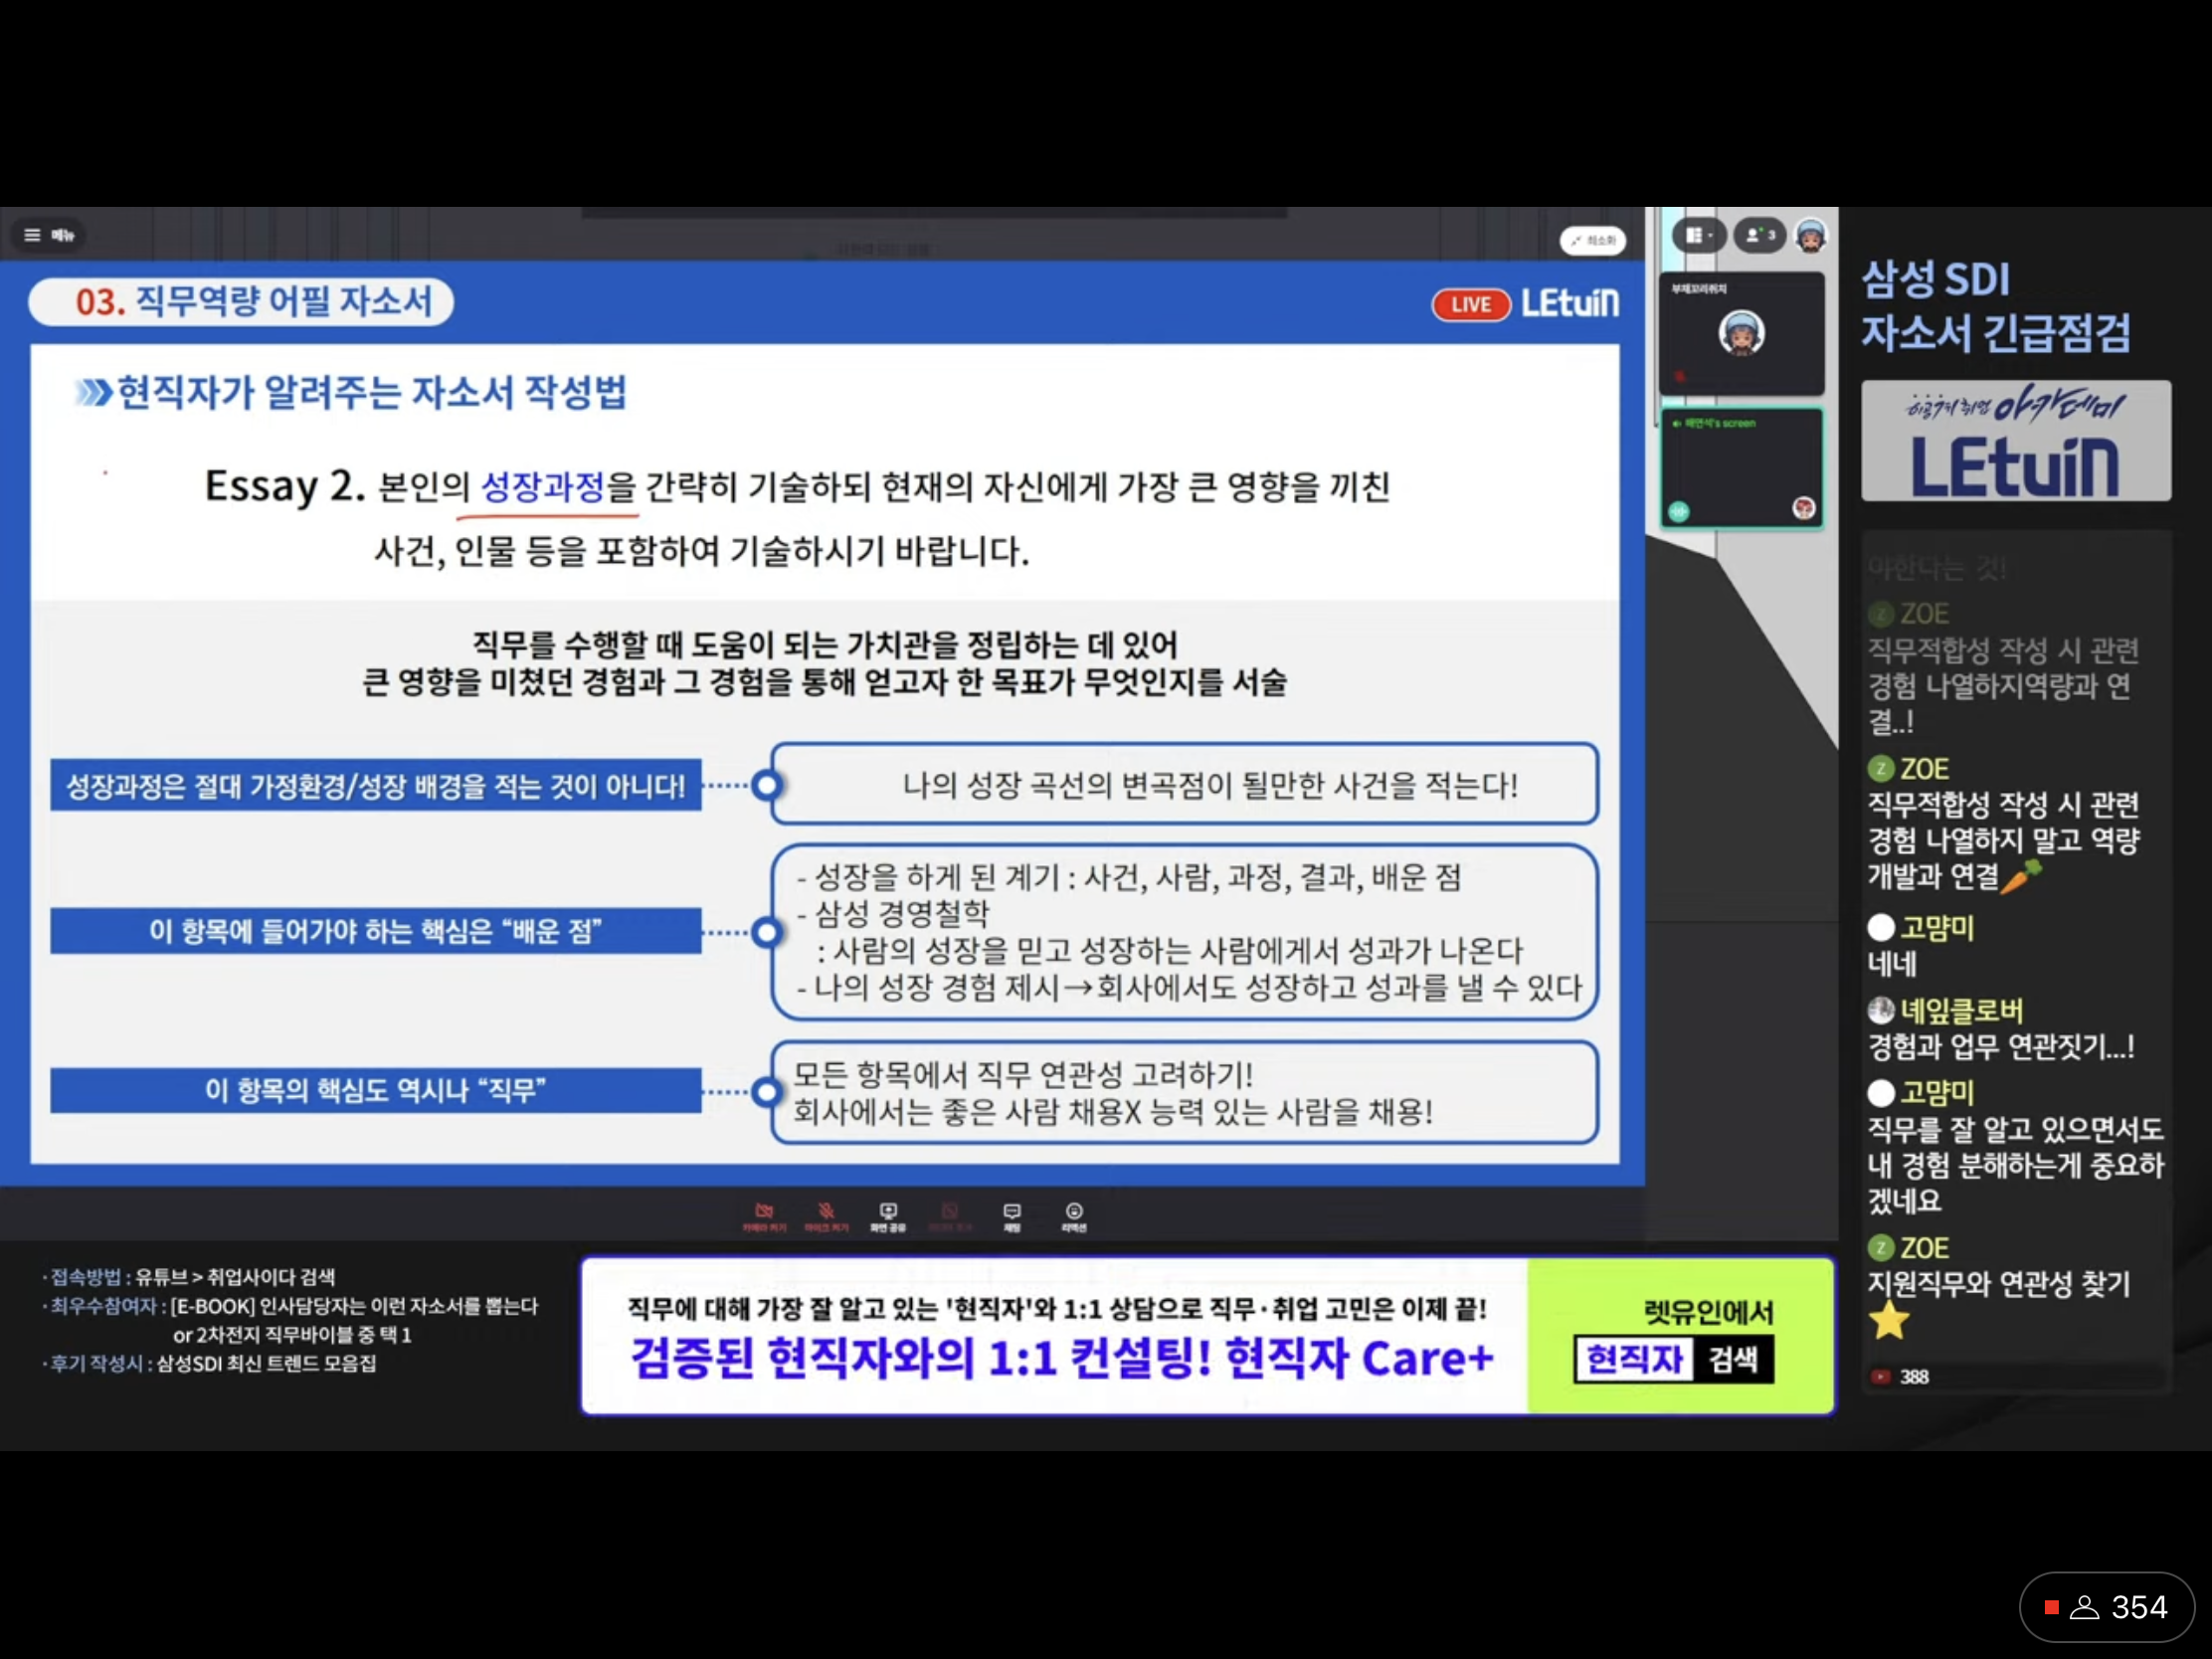Click 현직자 search field in banner
This screenshot has width=2212, height=1659.
click(x=1634, y=1359)
